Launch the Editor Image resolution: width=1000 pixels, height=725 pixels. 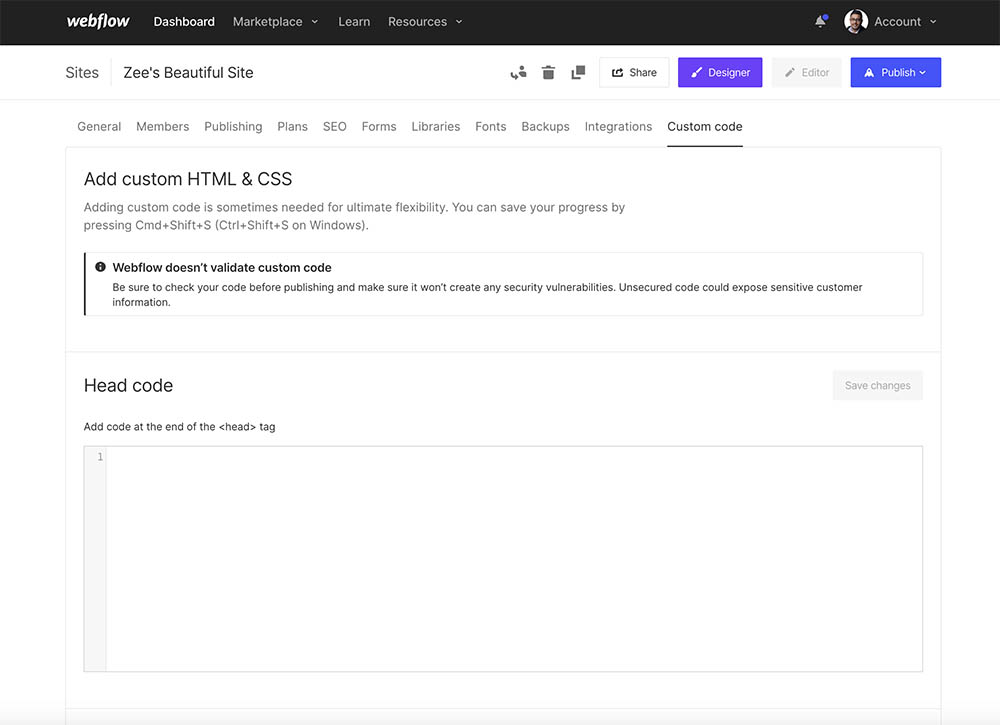806,72
